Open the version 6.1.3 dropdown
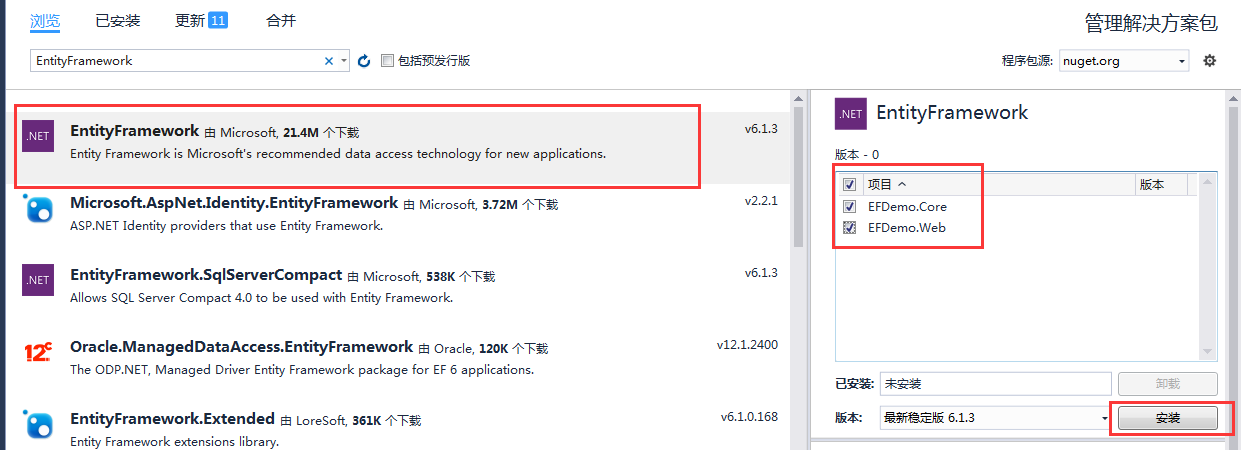The width and height of the screenshot is (1241, 450). point(1104,418)
